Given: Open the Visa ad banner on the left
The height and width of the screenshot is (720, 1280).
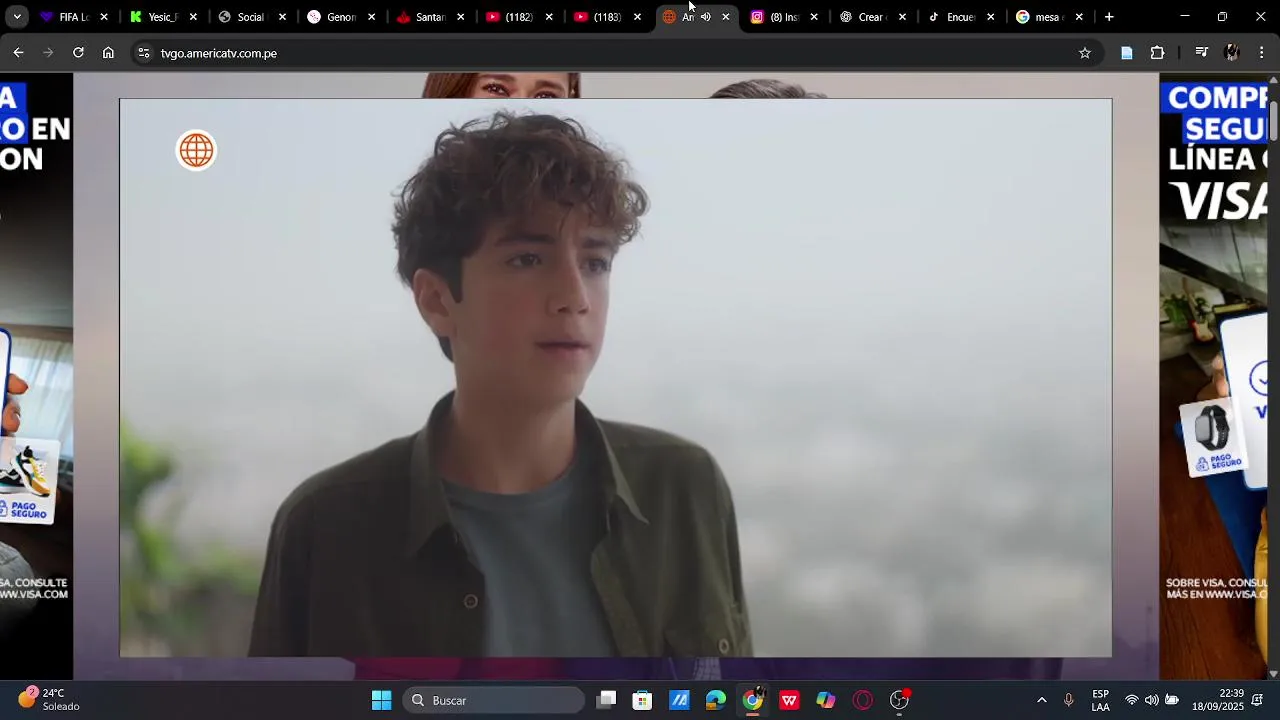Looking at the screenshot, I should 36,377.
